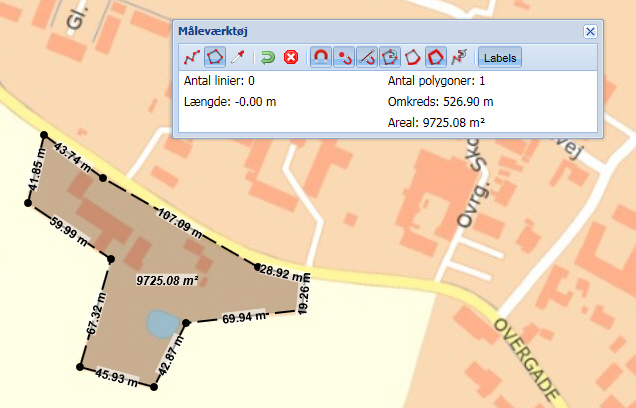Undo last point with green arrow
The height and width of the screenshot is (408, 636).
(x=268, y=57)
